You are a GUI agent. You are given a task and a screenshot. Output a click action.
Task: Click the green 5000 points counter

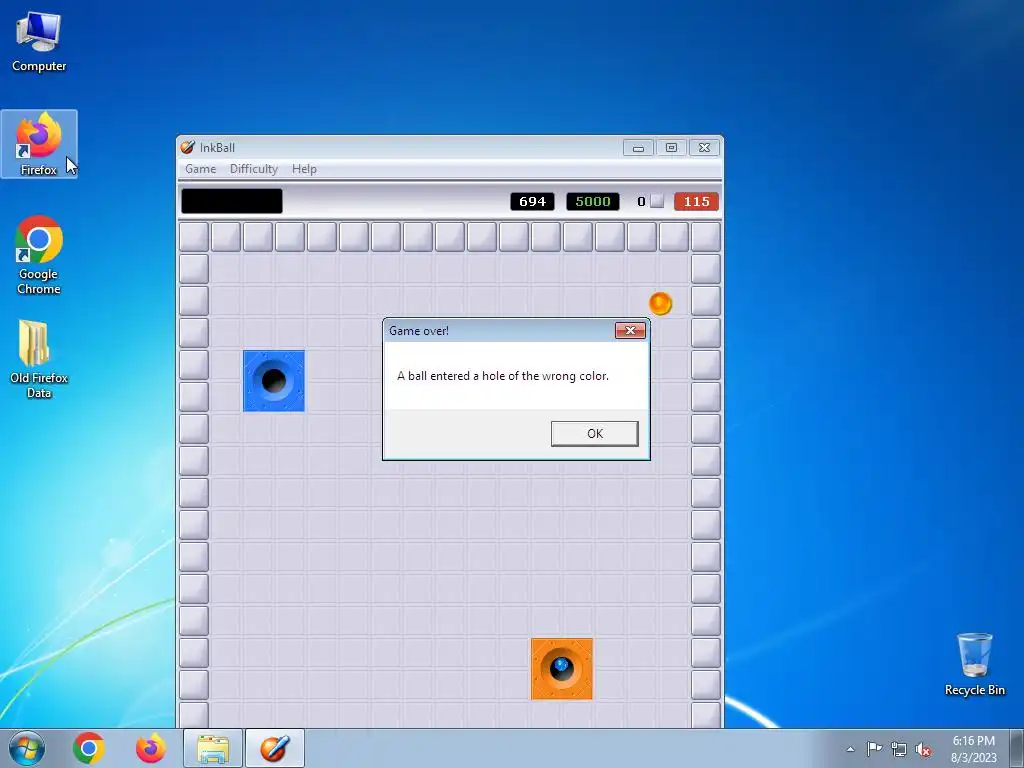coord(592,201)
